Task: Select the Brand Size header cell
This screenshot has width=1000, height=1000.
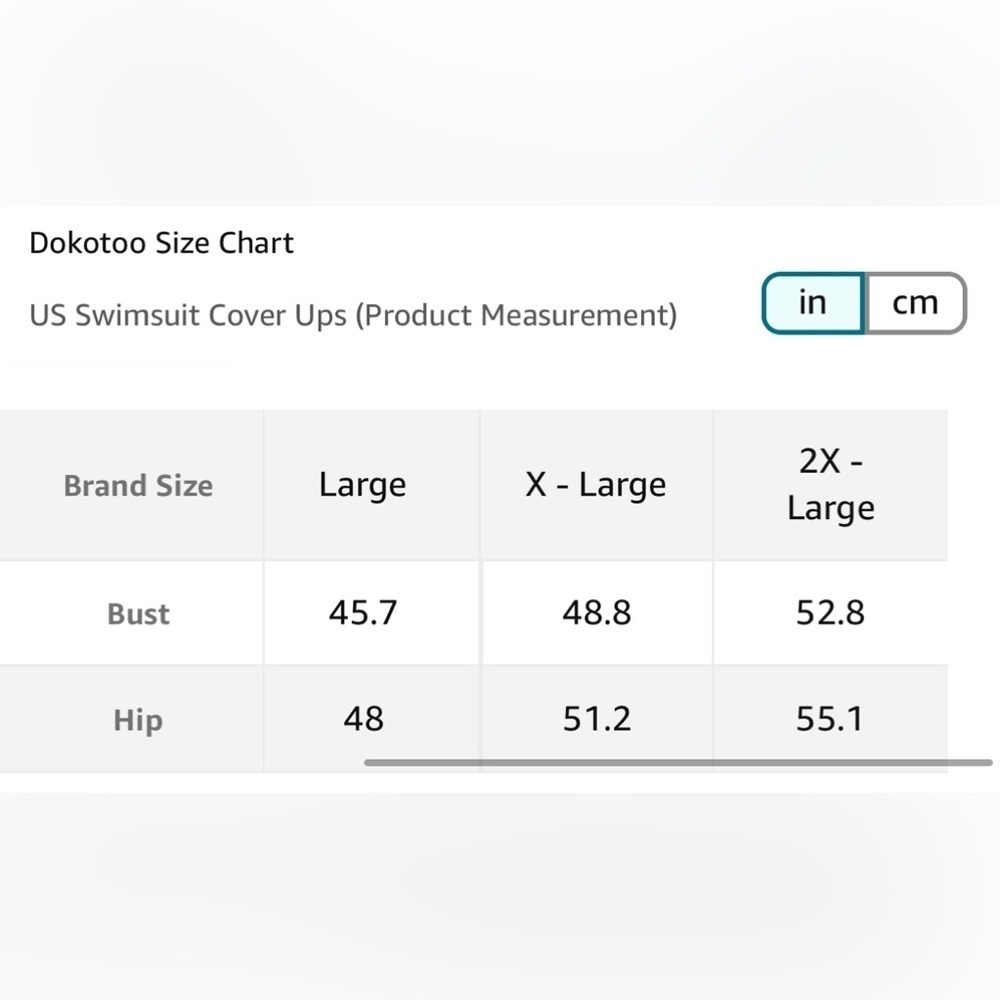Action: click(x=137, y=485)
